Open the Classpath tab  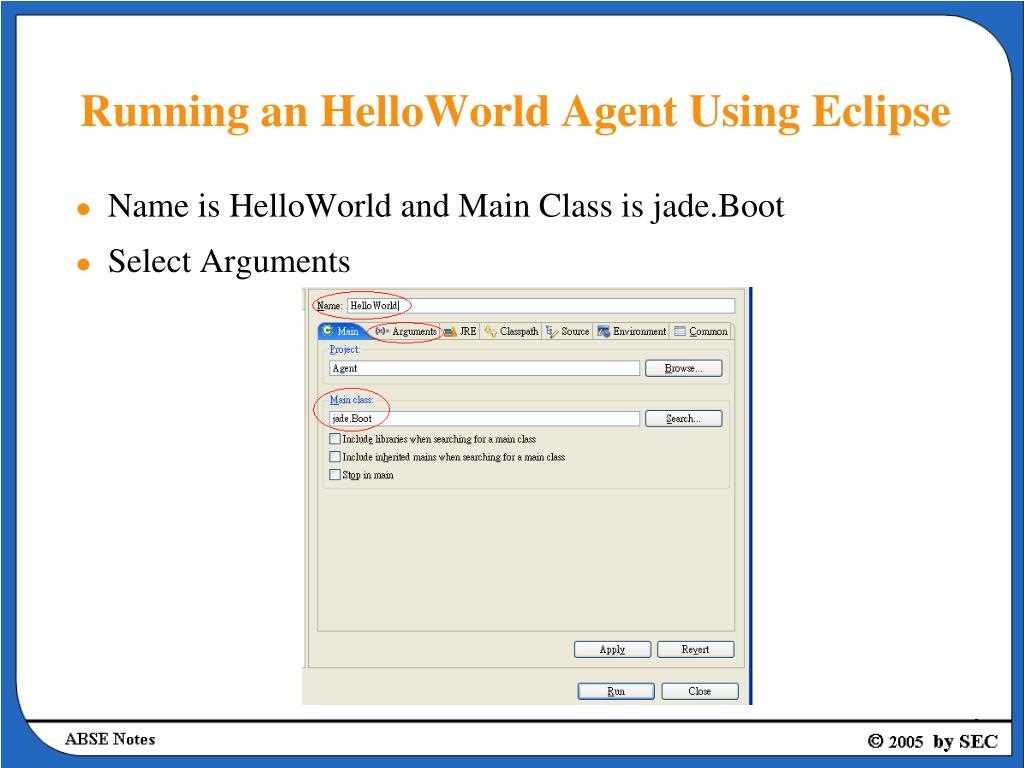(511, 331)
